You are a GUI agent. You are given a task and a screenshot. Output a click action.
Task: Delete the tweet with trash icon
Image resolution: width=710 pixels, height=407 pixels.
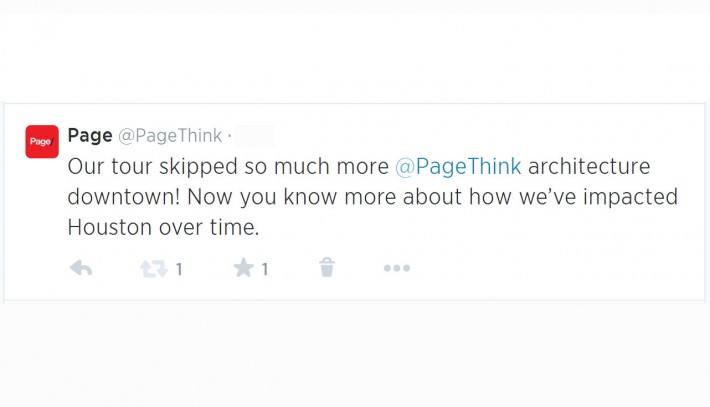coord(327,267)
